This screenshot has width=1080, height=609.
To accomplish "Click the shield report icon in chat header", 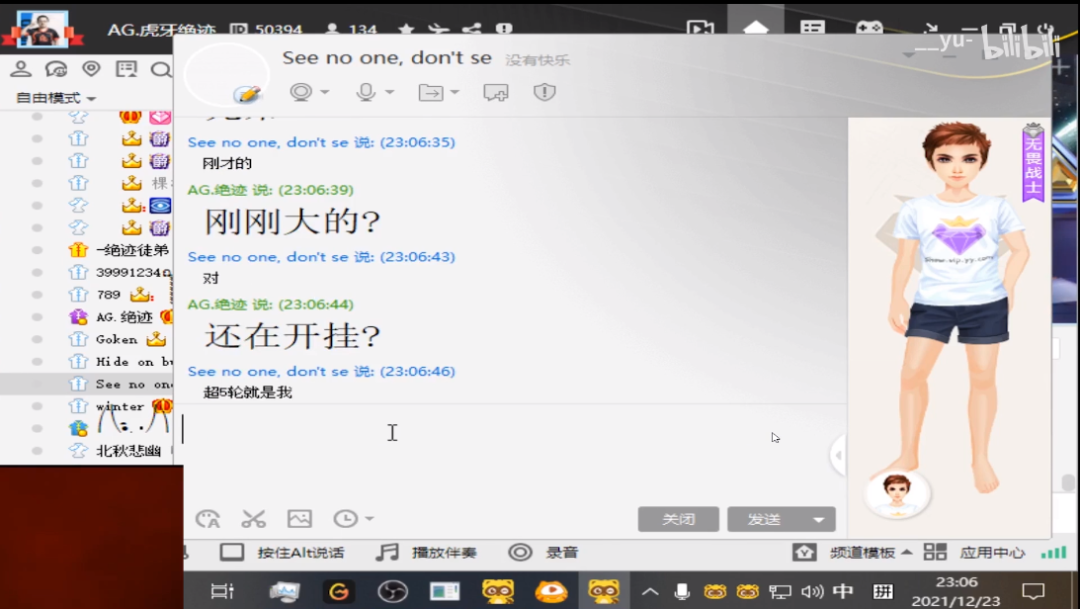I will [x=544, y=92].
